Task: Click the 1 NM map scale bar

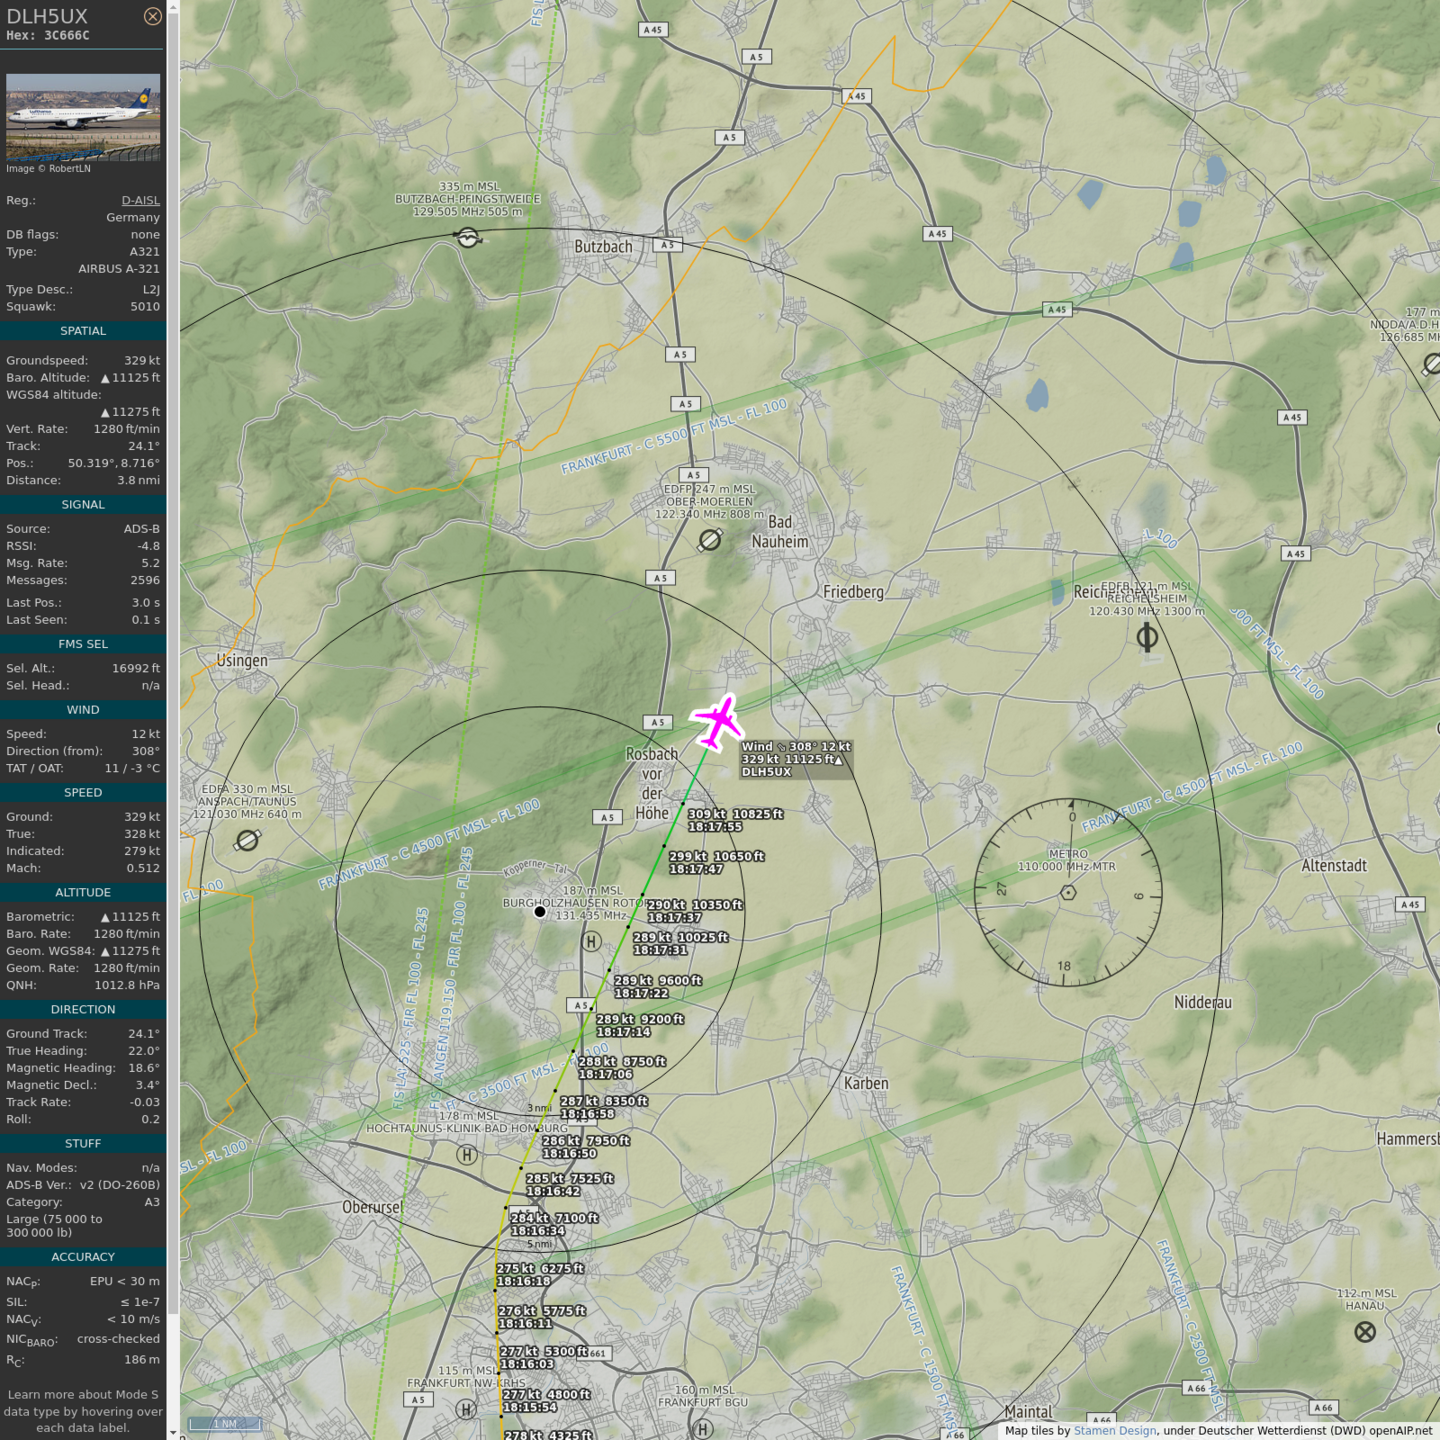Action: coord(225,1424)
